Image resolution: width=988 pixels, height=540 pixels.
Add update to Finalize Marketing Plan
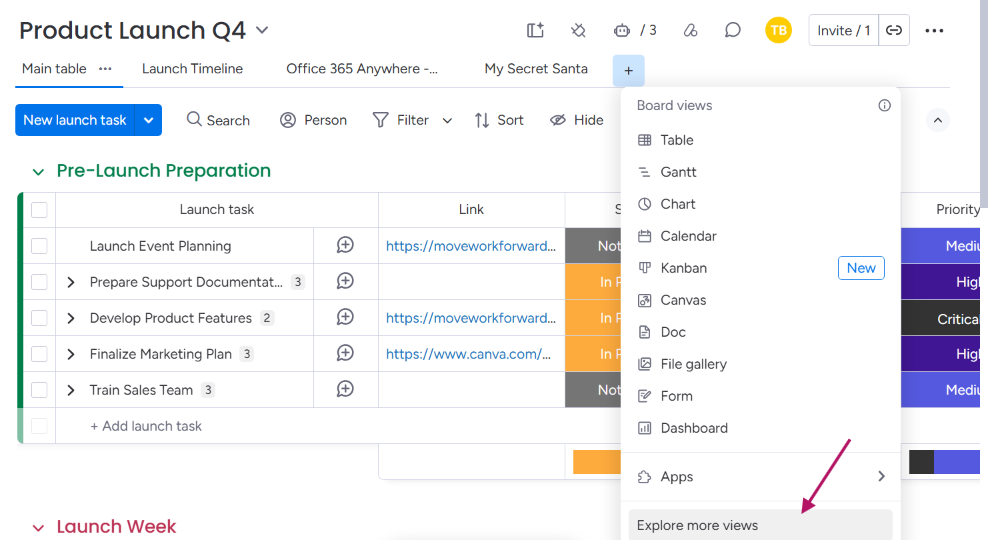(345, 353)
